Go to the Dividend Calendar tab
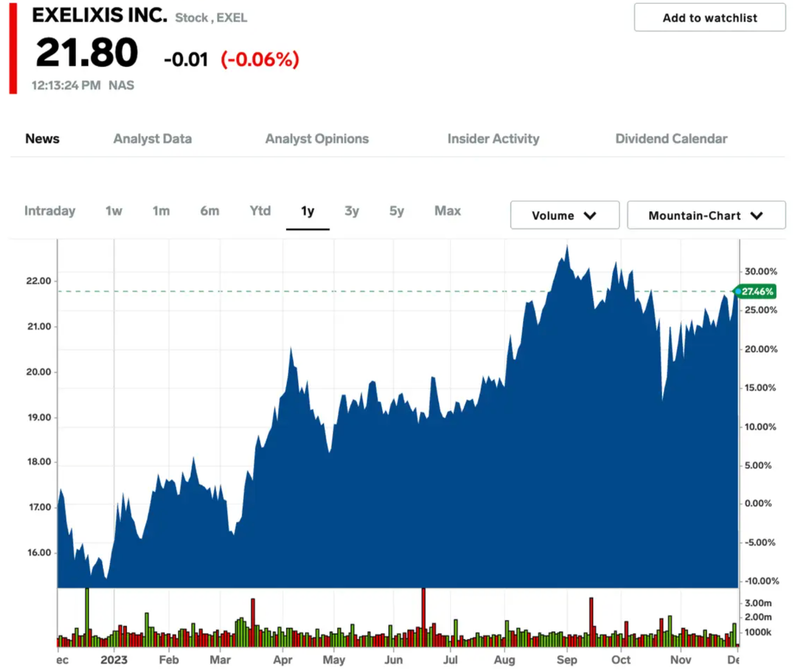800x670 pixels. [x=671, y=139]
